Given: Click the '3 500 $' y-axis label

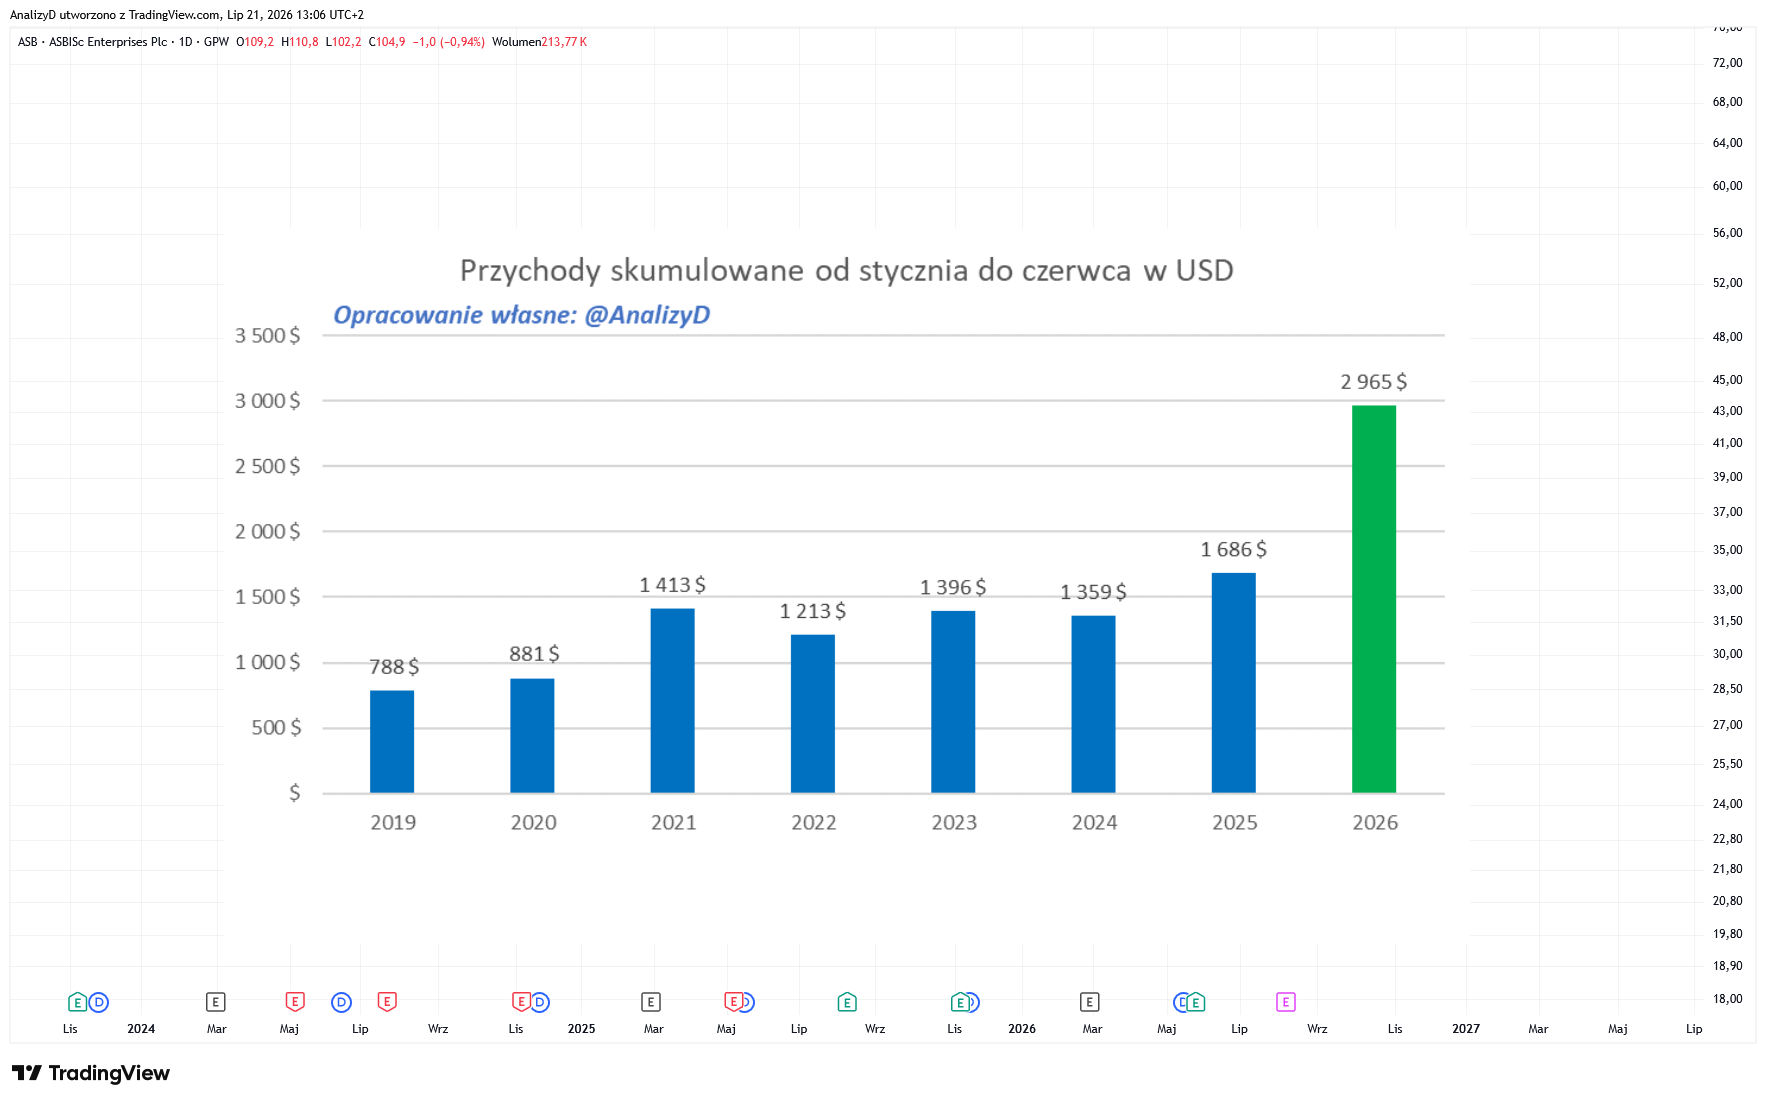Looking at the screenshot, I should [x=268, y=336].
